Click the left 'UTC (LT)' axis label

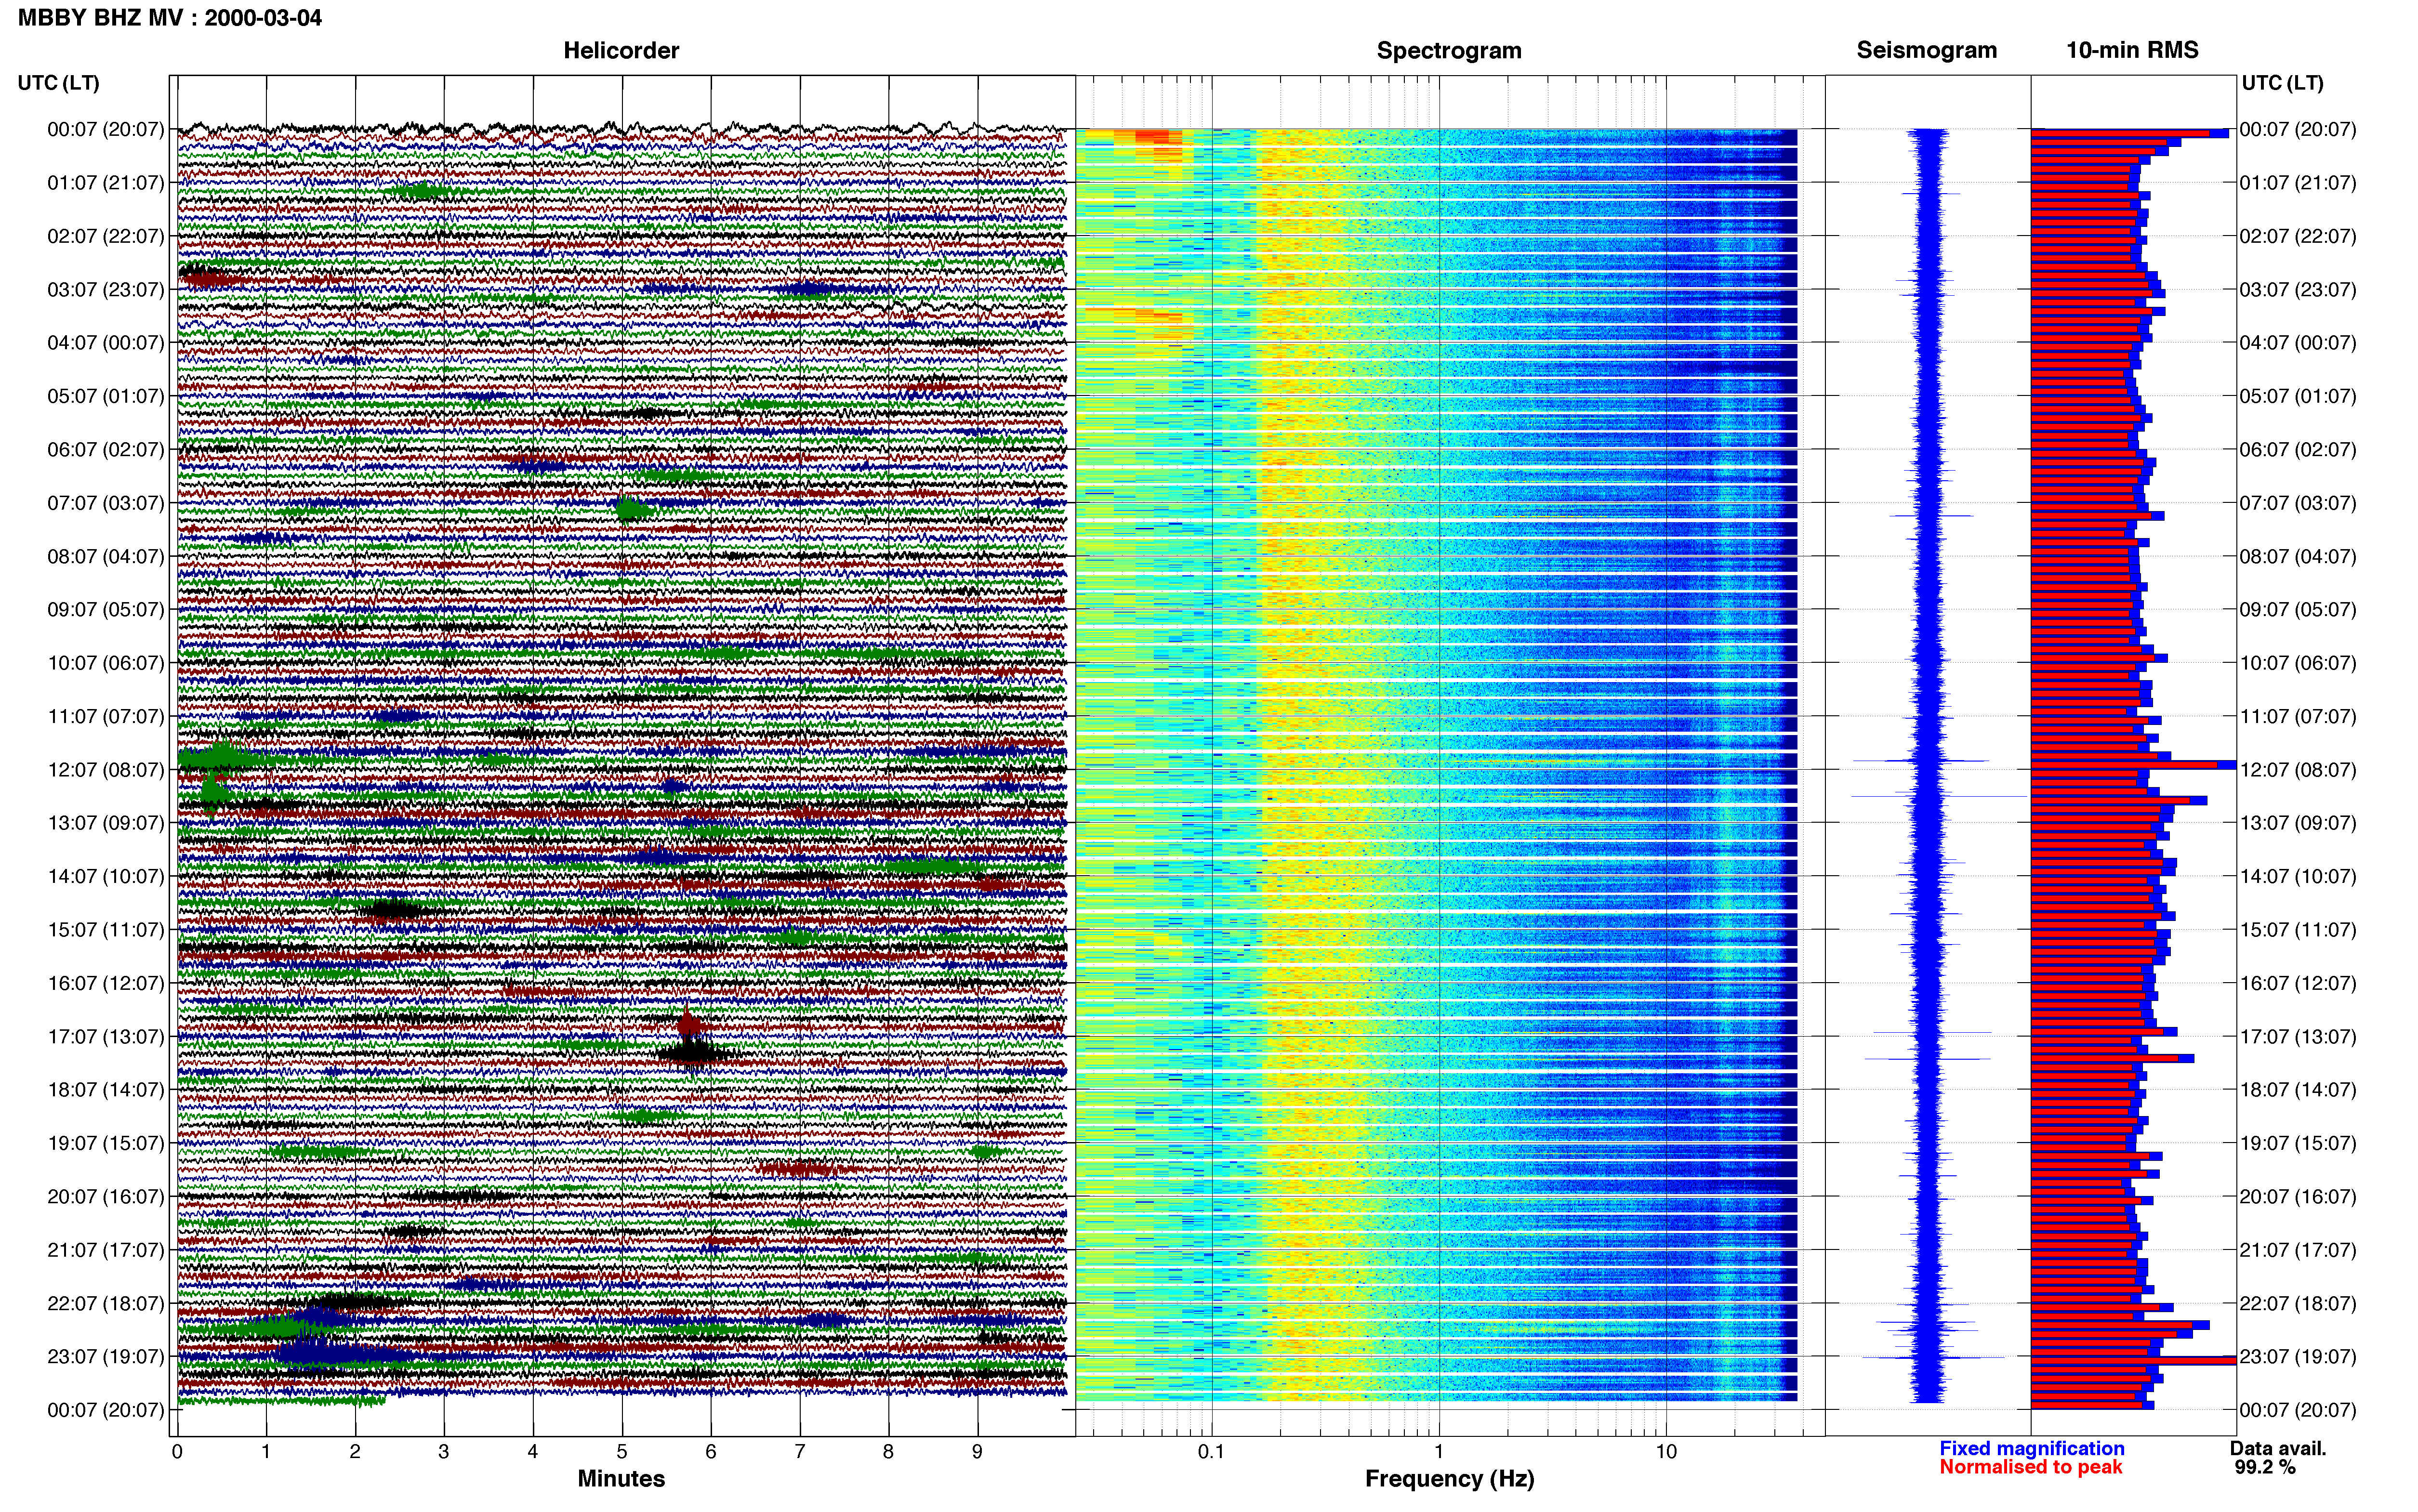click(x=58, y=83)
